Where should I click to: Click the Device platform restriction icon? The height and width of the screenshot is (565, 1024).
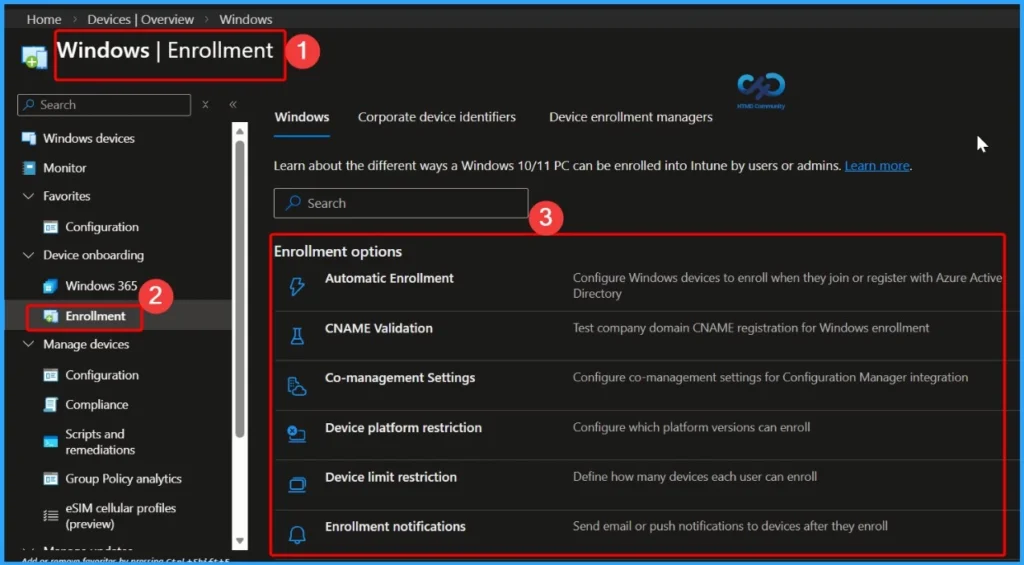(297, 434)
